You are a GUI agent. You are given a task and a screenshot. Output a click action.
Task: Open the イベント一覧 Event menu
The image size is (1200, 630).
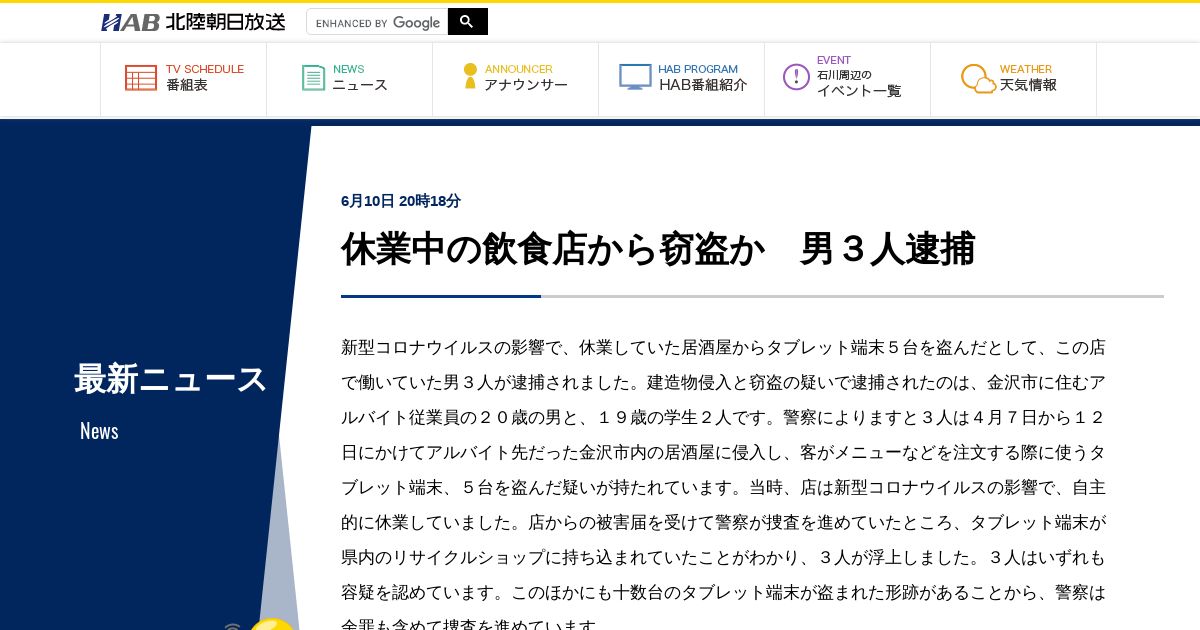tap(848, 78)
